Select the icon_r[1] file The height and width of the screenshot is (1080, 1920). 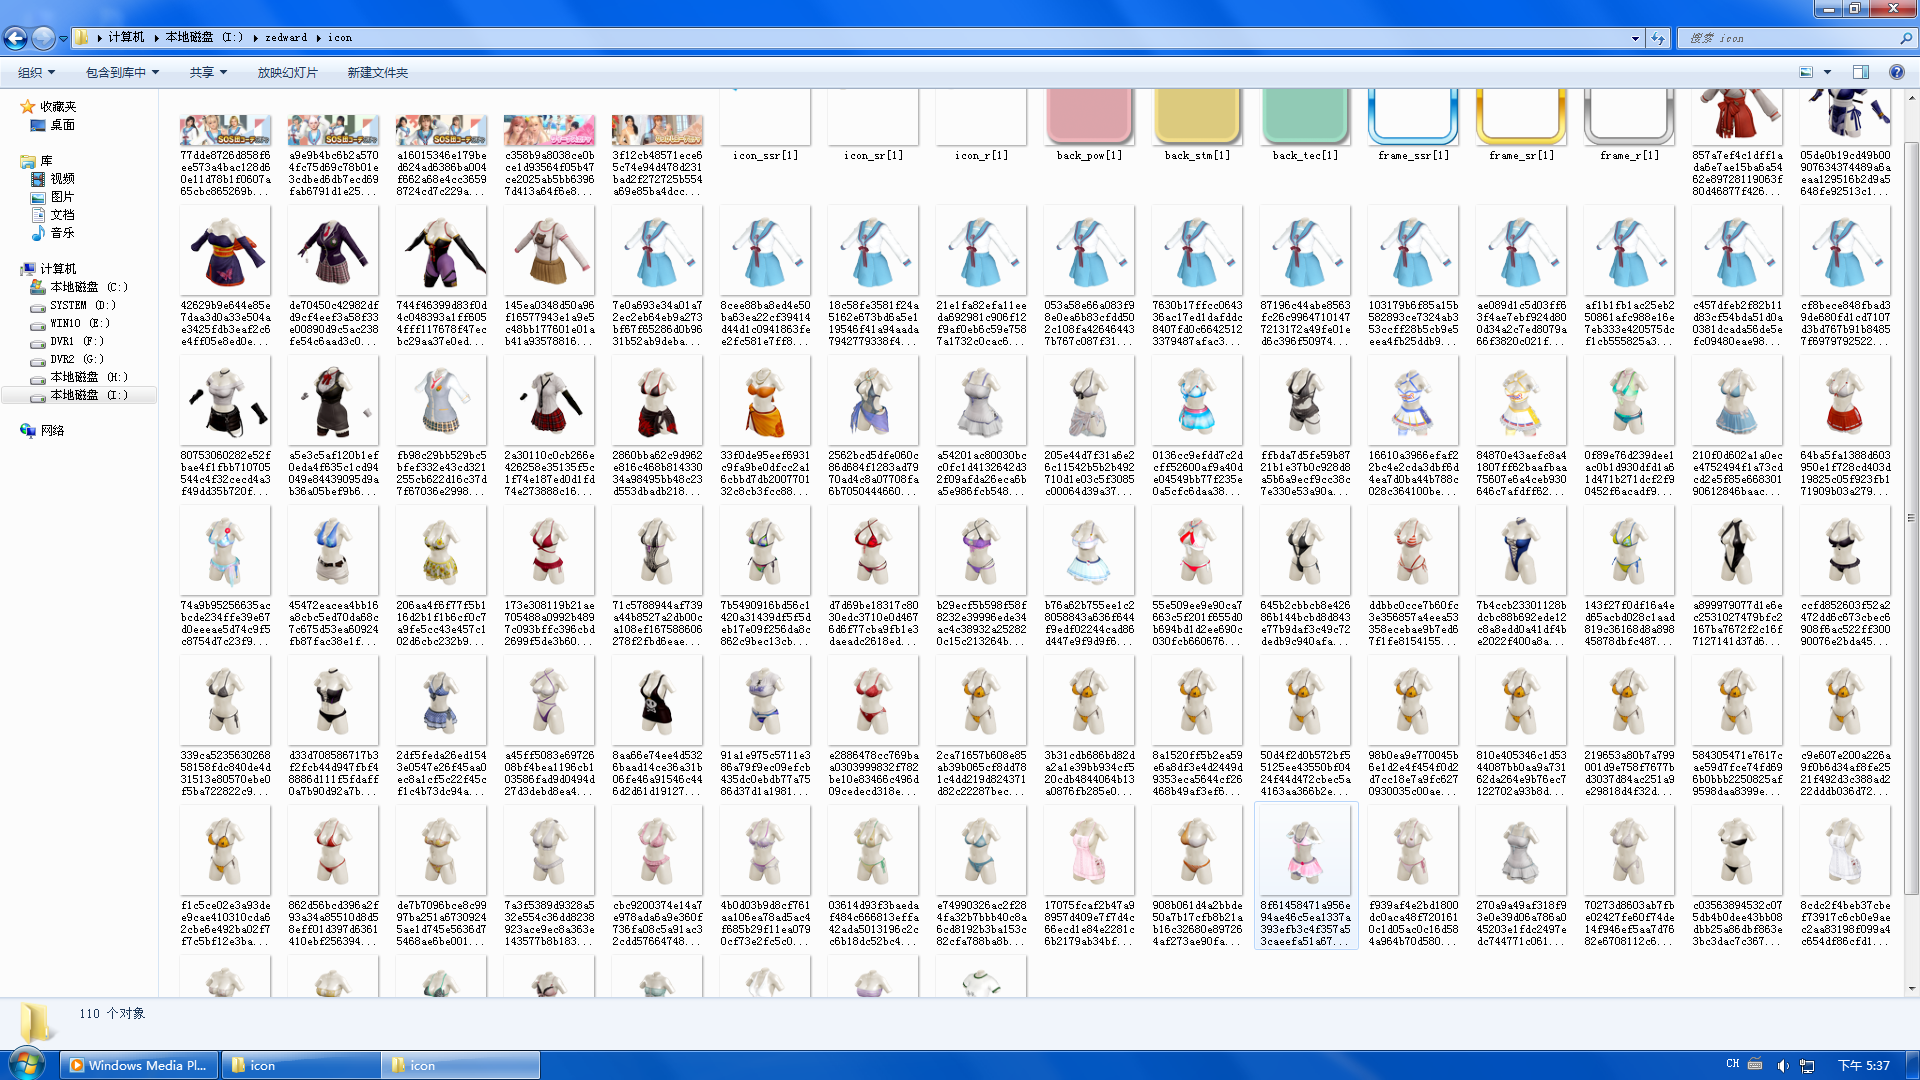pyautogui.click(x=981, y=125)
